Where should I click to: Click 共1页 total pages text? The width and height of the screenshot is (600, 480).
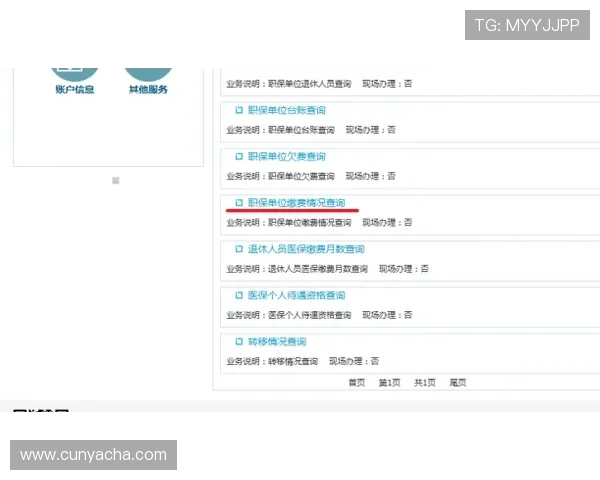pyautogui.click(x=425, y=383)
